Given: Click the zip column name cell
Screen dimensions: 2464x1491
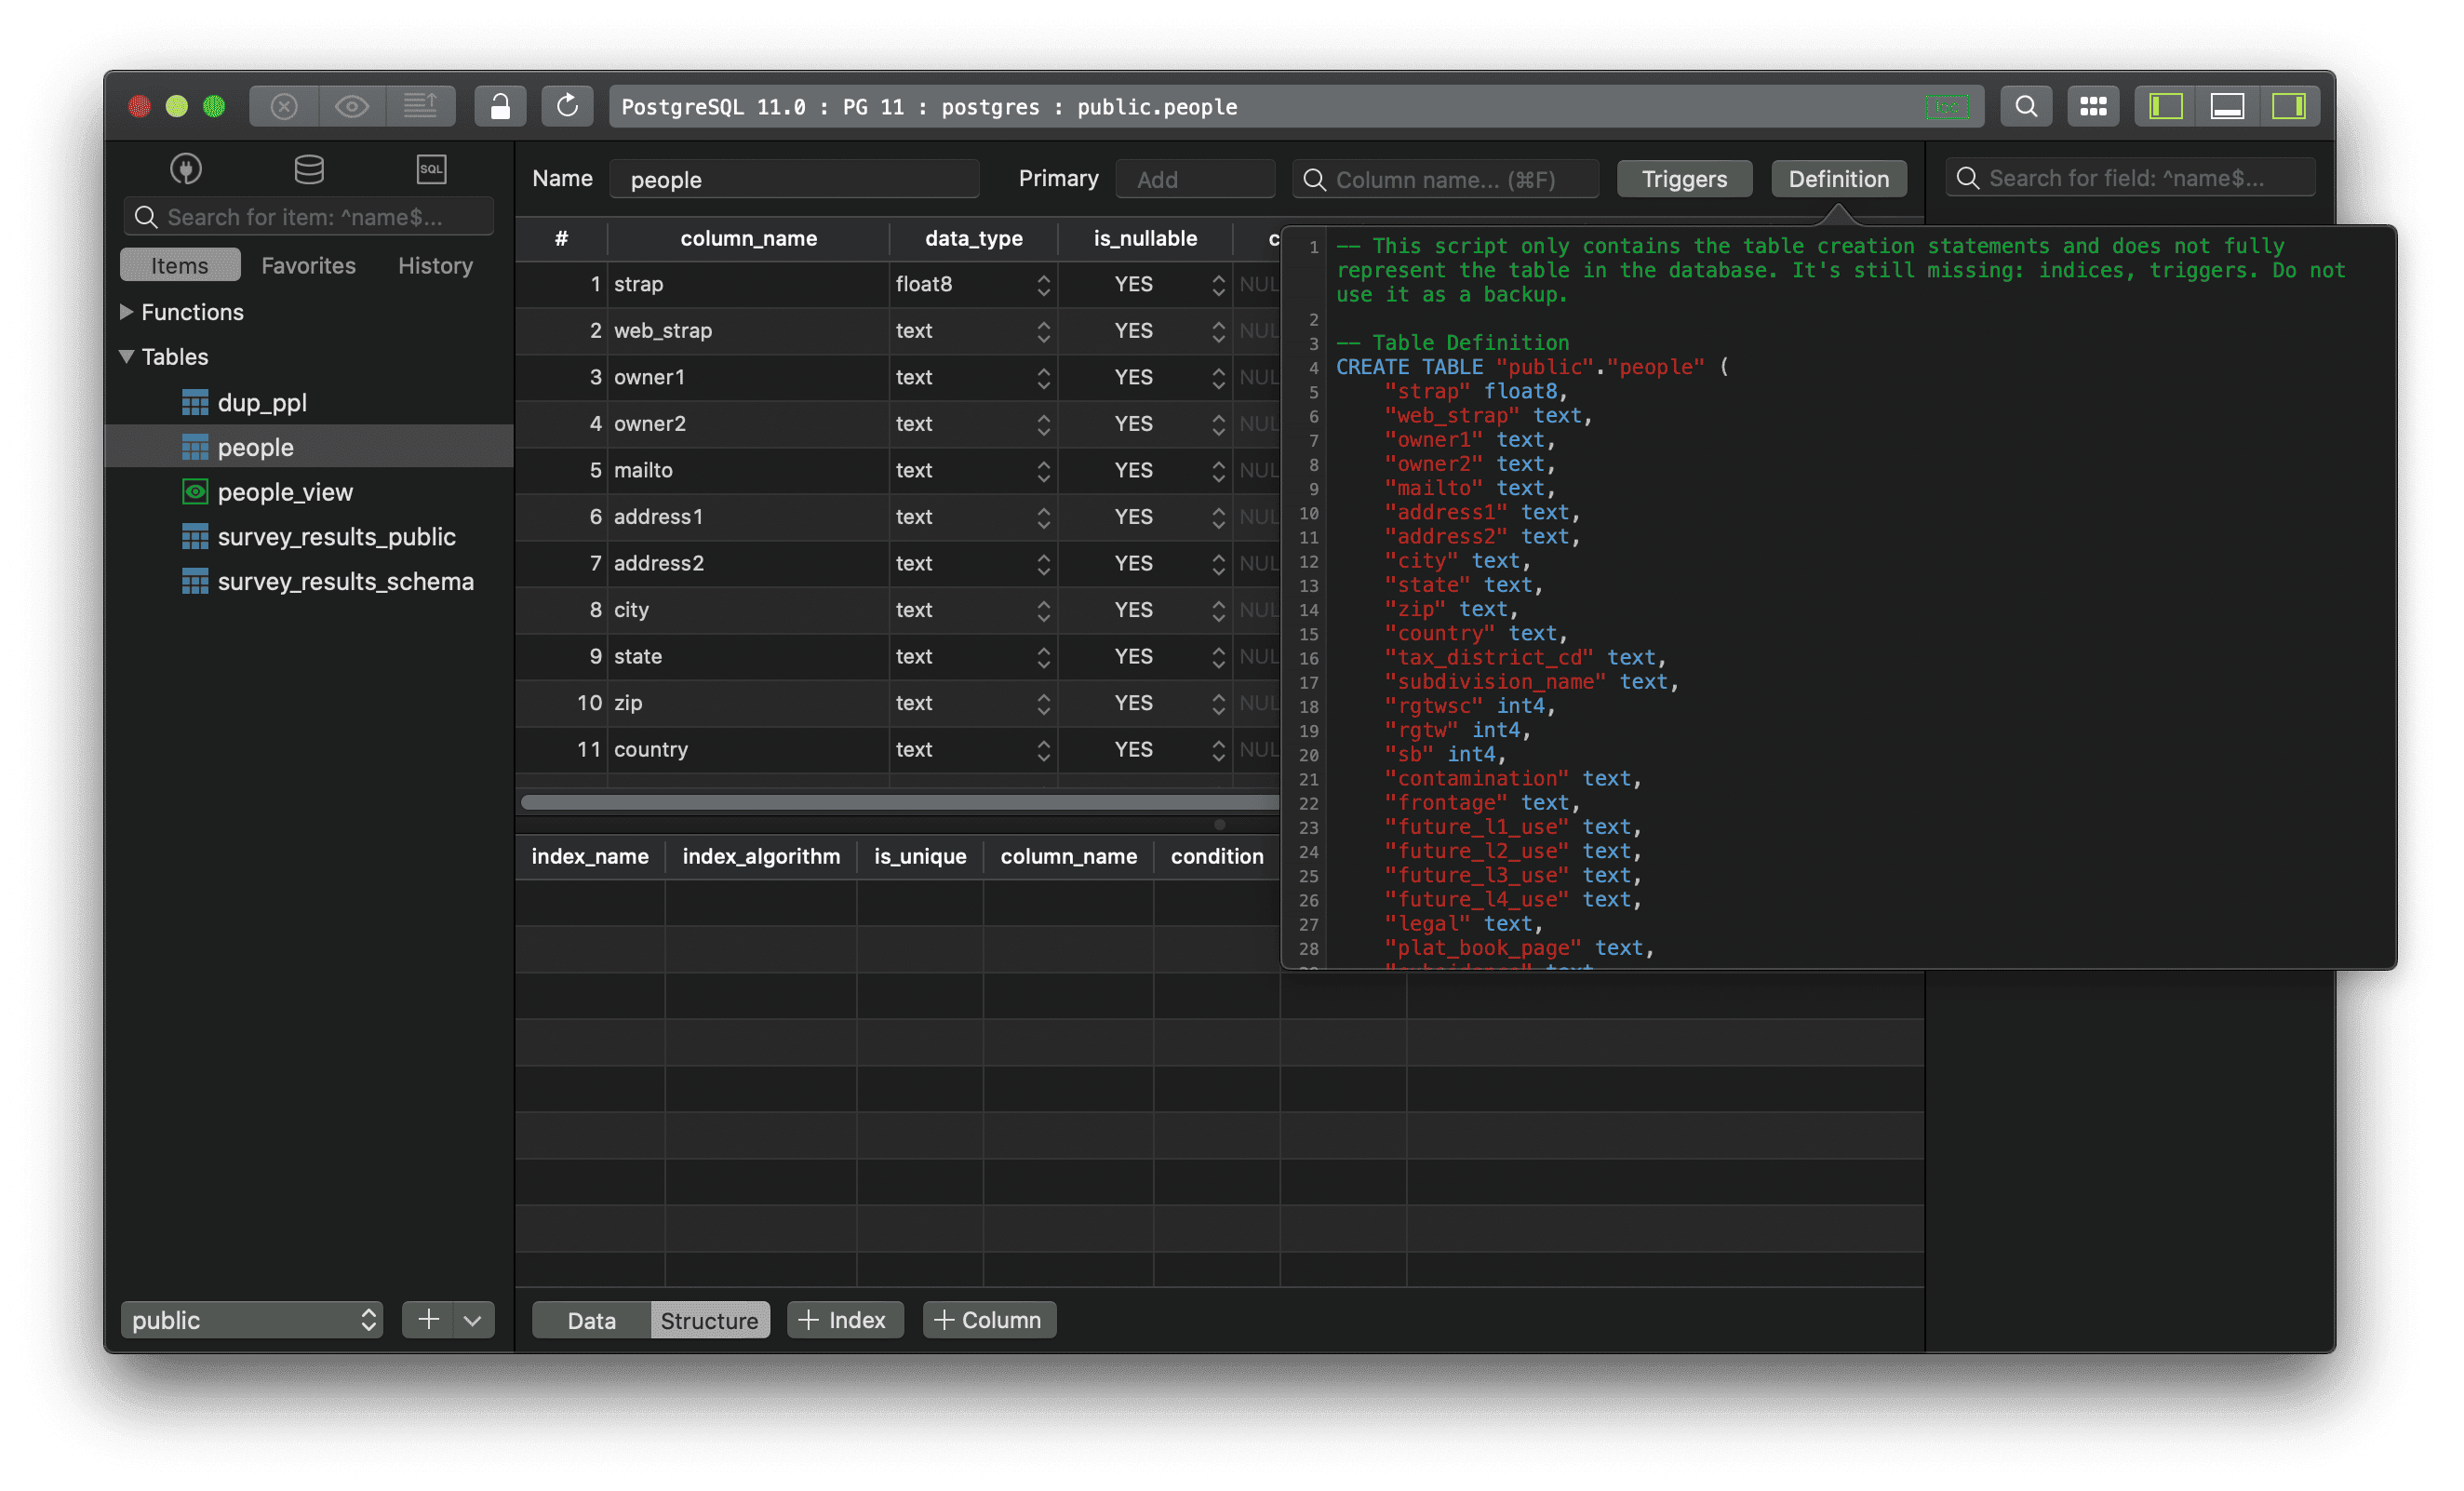Looking at the screenshot, I should (748, 703).
